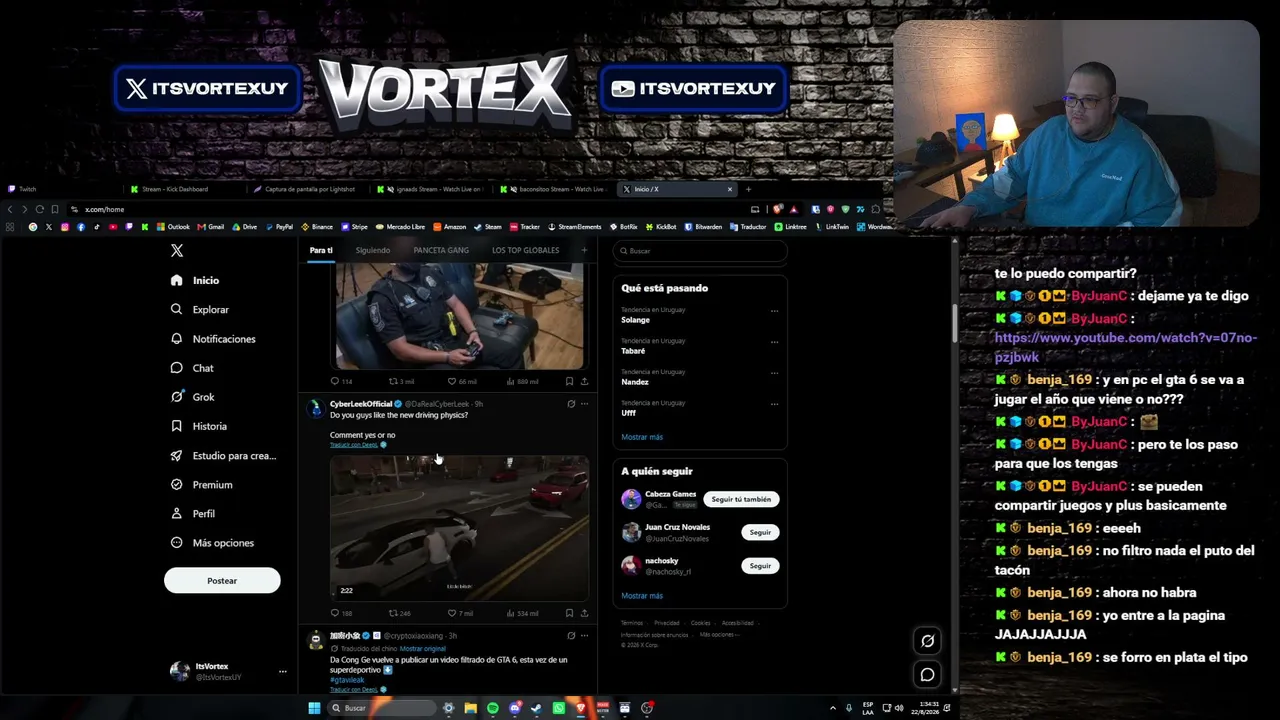Click Mostrar más under trends

pyautogui.click(x=642, y=437)
